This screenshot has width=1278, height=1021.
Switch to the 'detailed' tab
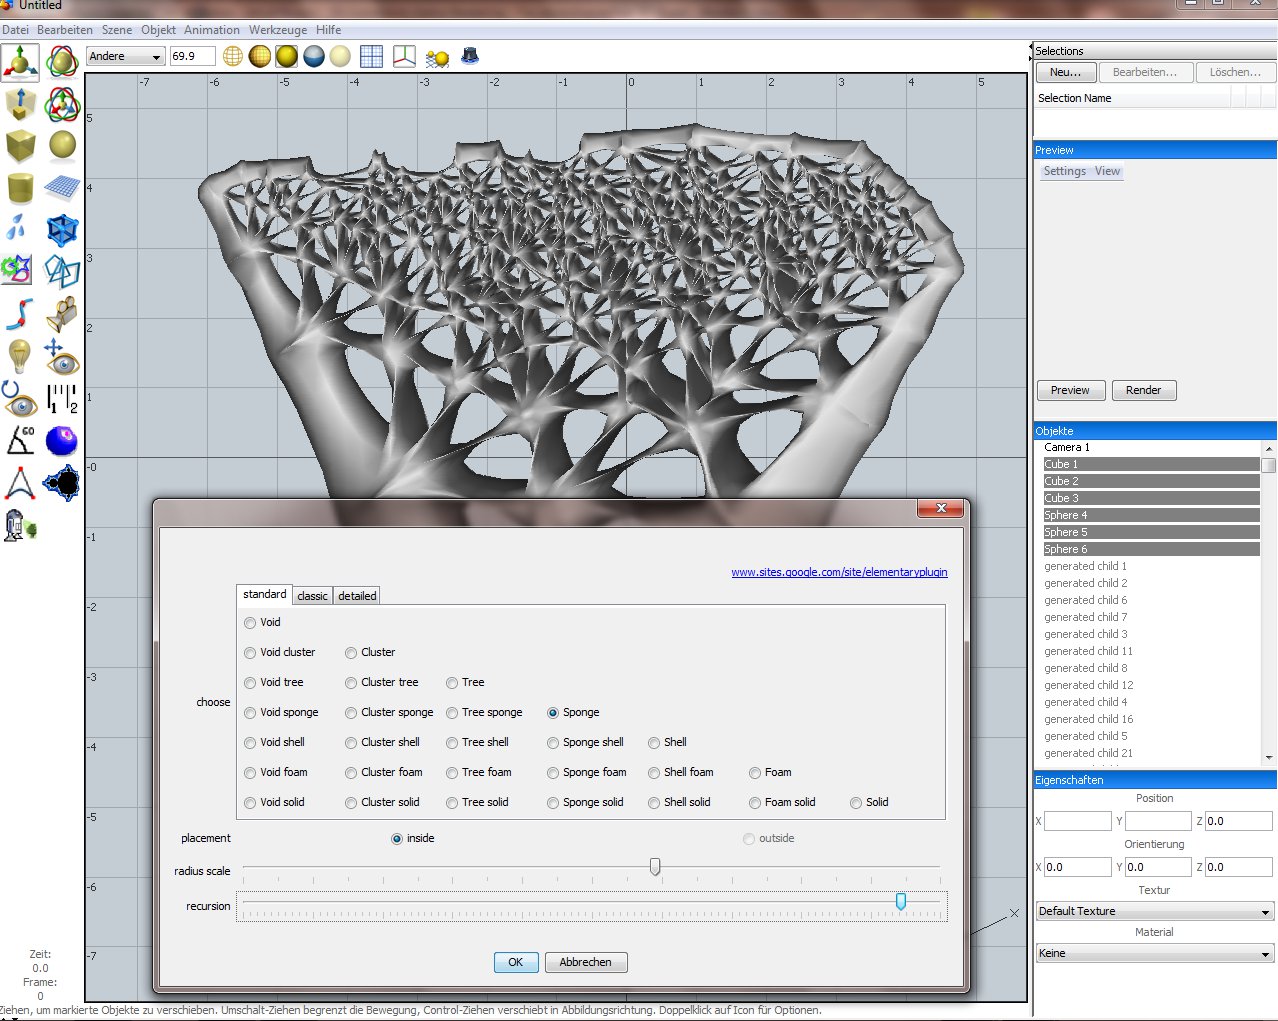(x=357, y=596)
